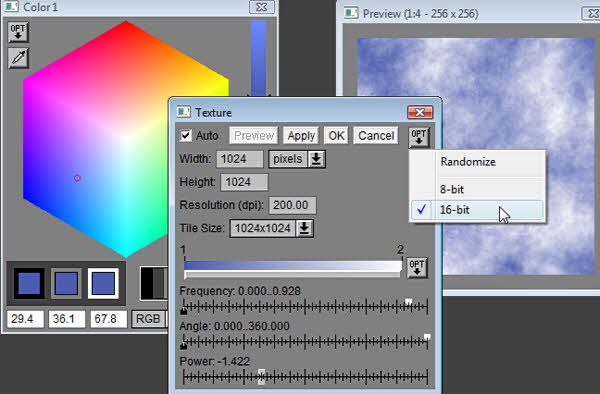Screen dimensions: 600x394
Task: Click the Height input field 1024
Action: 244,182
